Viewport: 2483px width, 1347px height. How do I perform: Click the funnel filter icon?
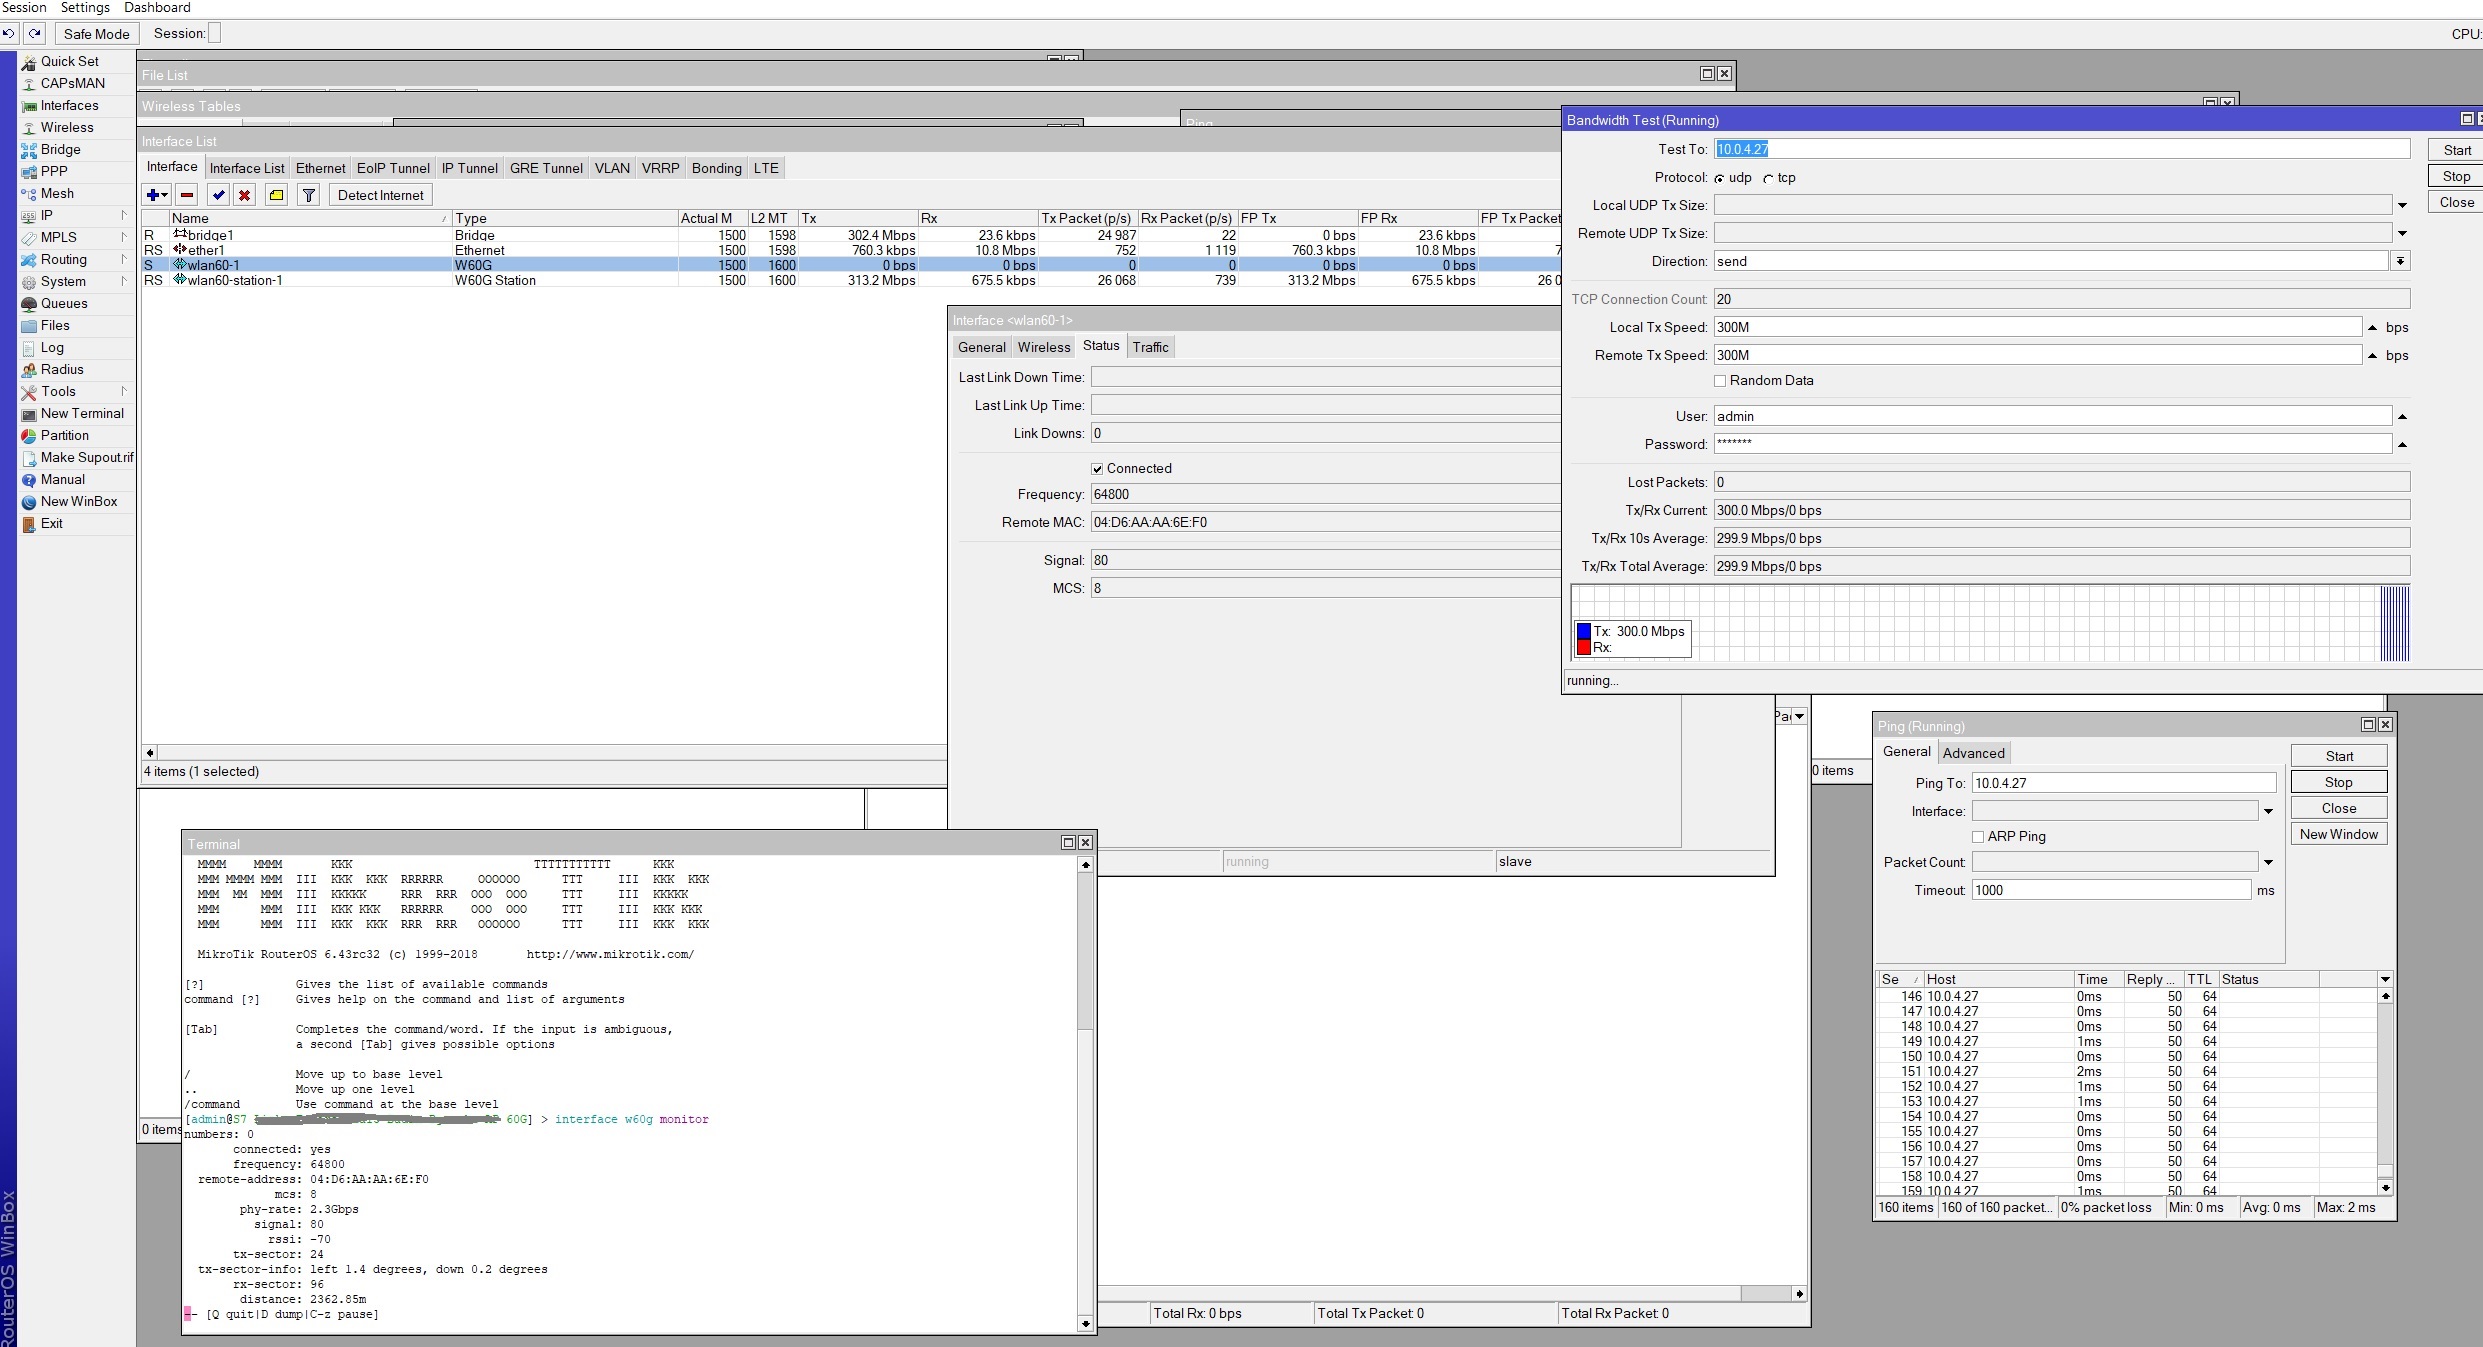pyautogui.click(x=309, y=195)
